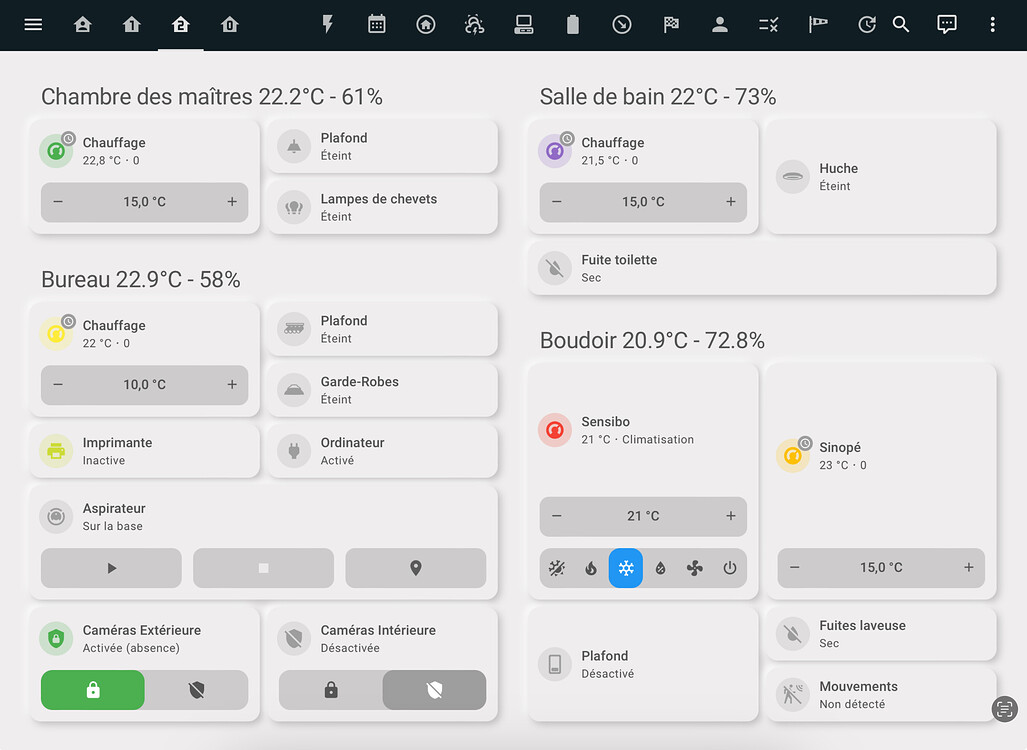1027x750 pixels.
Task: Open the Sinopé thermostat icon
Action: pos(793,456)
